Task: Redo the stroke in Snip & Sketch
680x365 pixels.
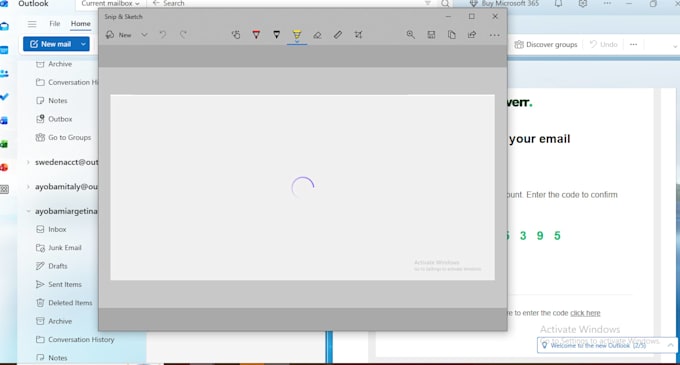Action: coord(183,35)
